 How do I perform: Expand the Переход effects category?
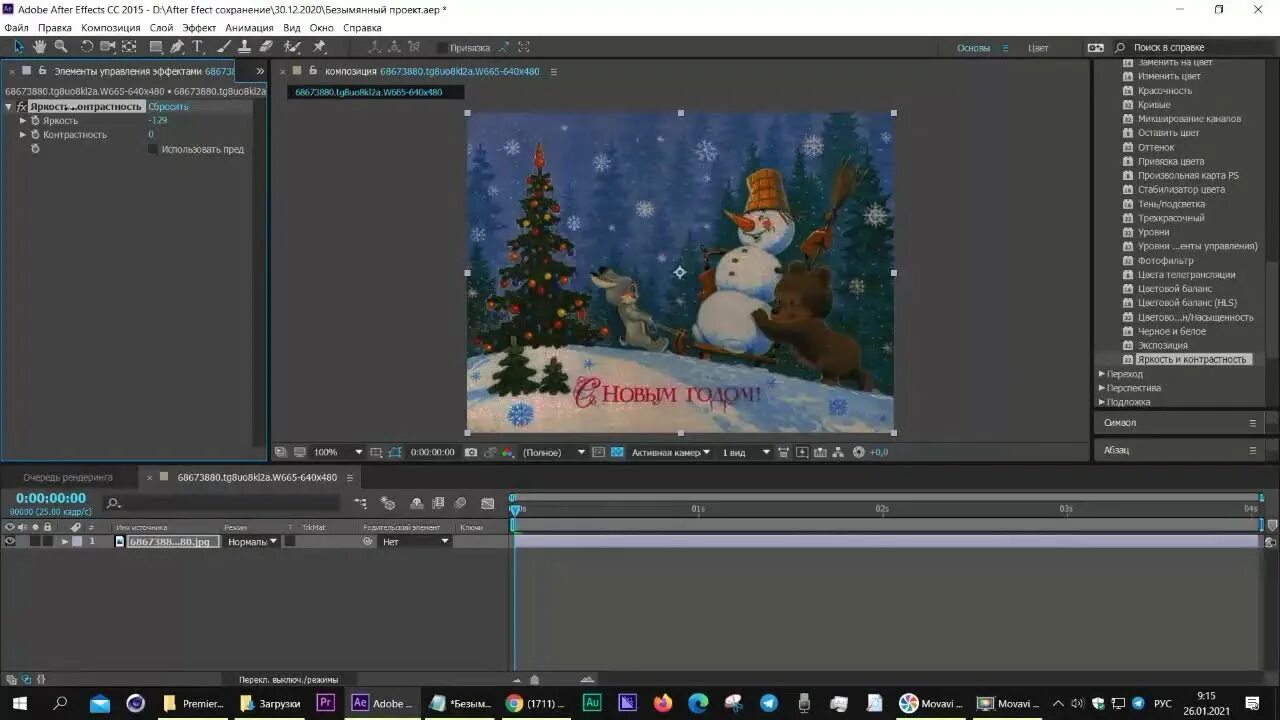[x=1102, y=373]
